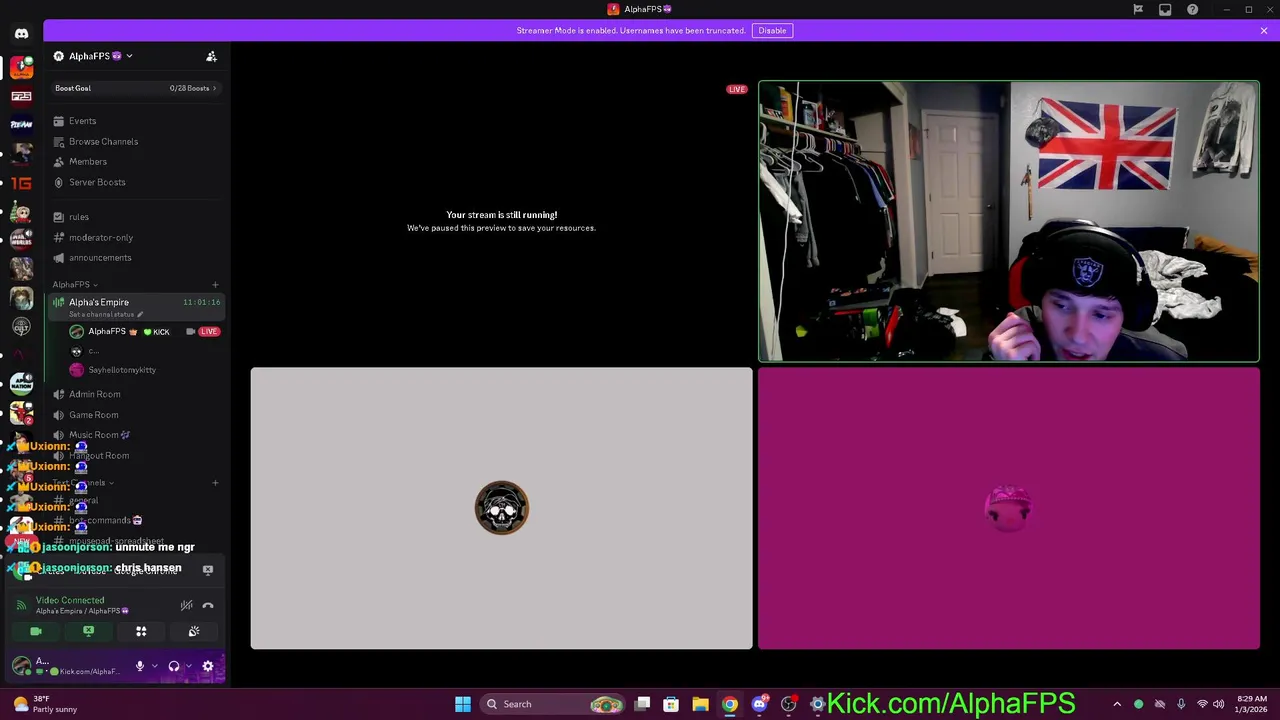1280x720 pixels.
Task: Mute the microphone in user panel
Action: (x=140, y=666)
